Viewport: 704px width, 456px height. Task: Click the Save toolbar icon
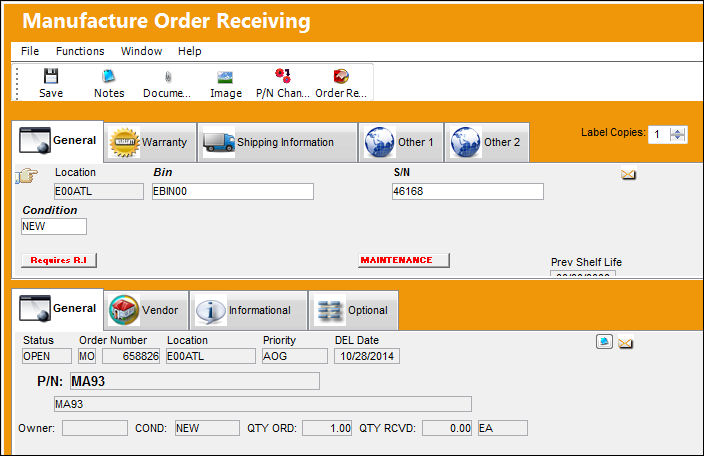pos(51,76)
